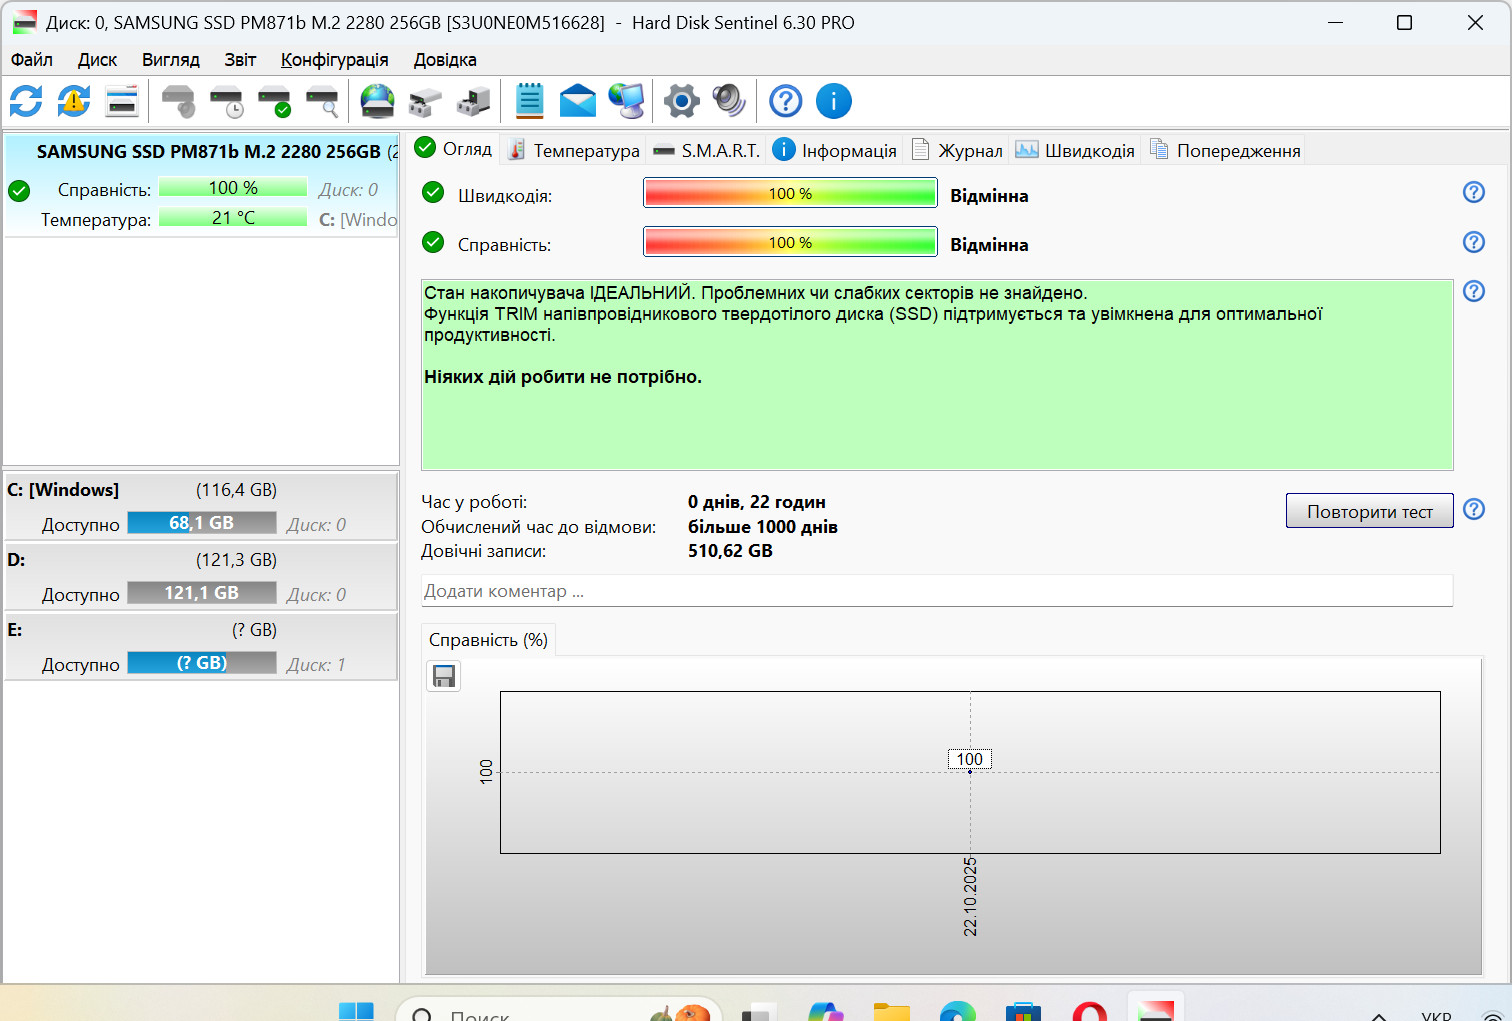Viewport: 1512px width, 1021px height.
Task: Click the envelope send email icon
Action: [x=578, y=101]
